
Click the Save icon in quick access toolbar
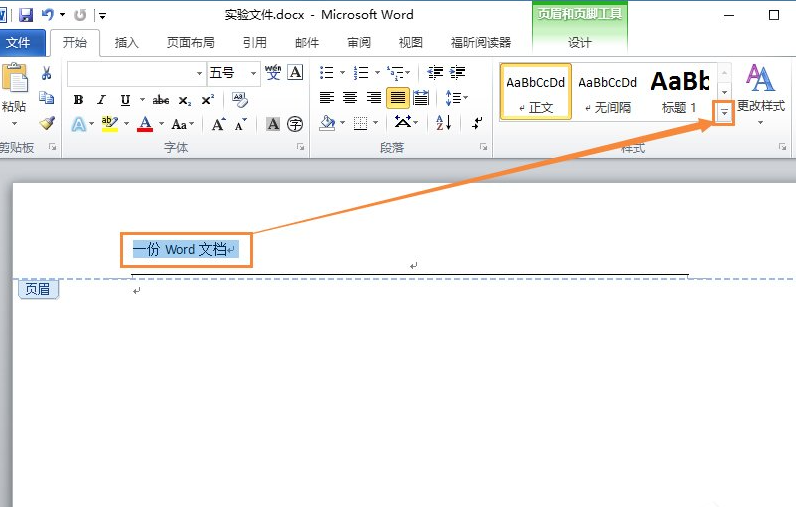pyautogui.click(x=25, y=16)
